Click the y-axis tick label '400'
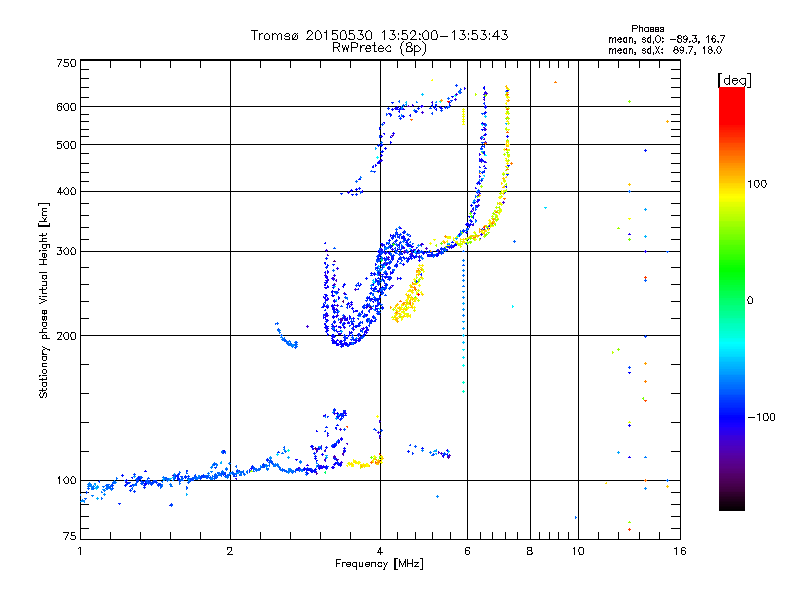 pos(66,191)
